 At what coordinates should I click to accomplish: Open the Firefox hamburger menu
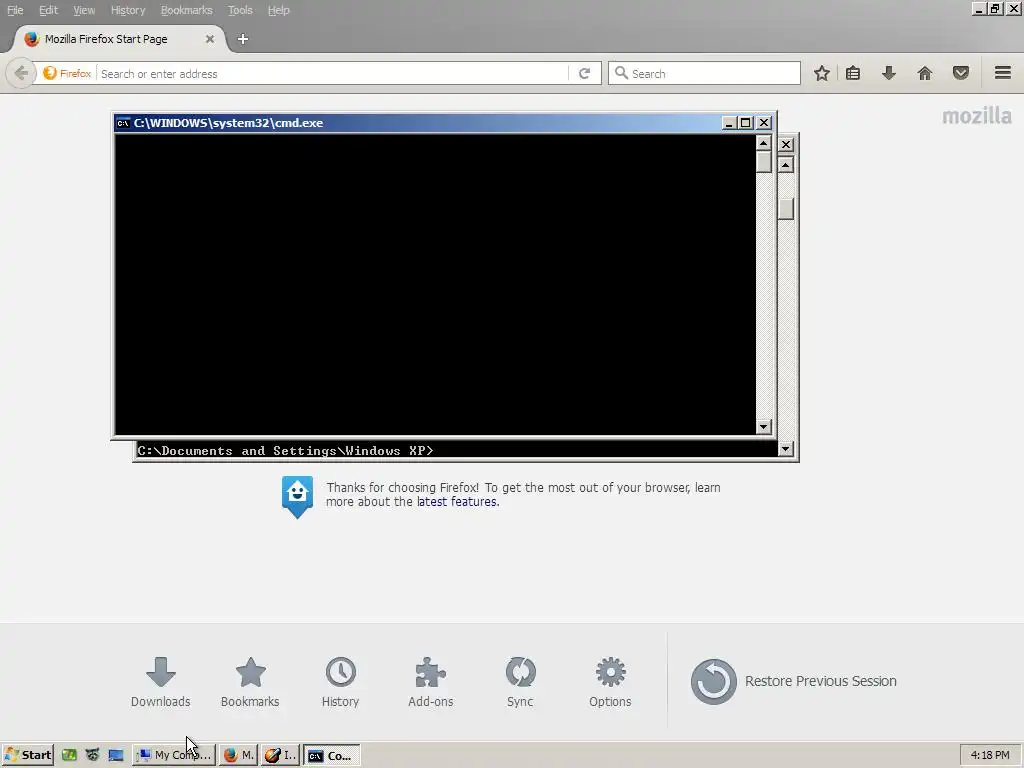[1003, 73]
